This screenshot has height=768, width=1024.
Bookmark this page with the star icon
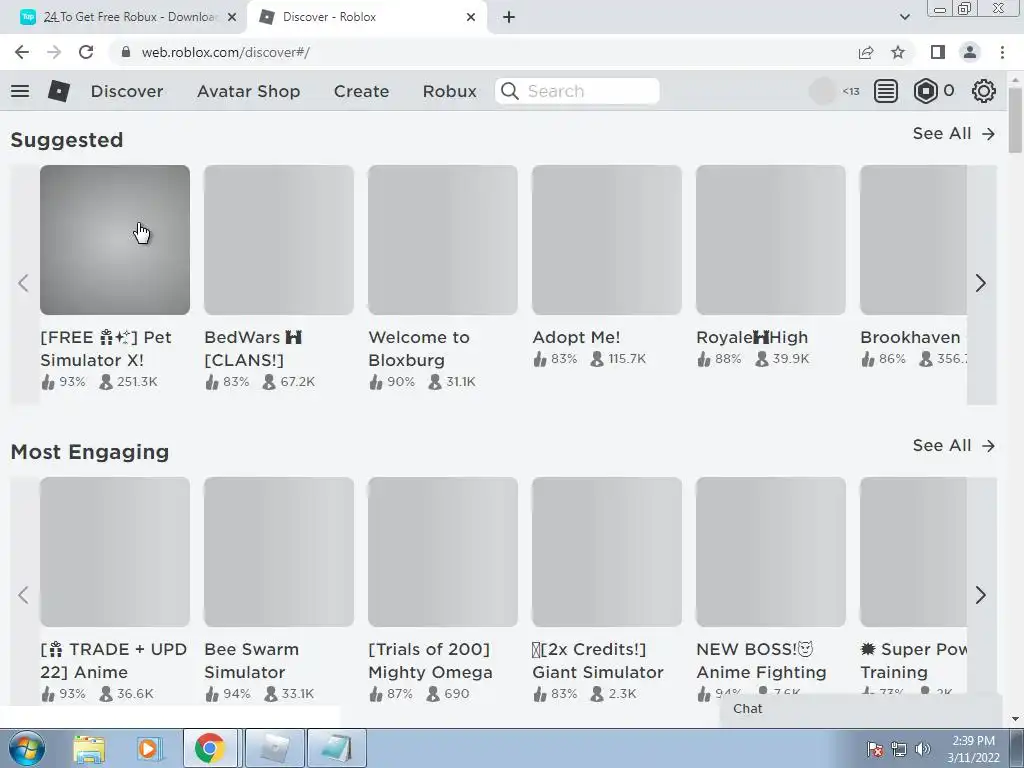pos(898,52)
